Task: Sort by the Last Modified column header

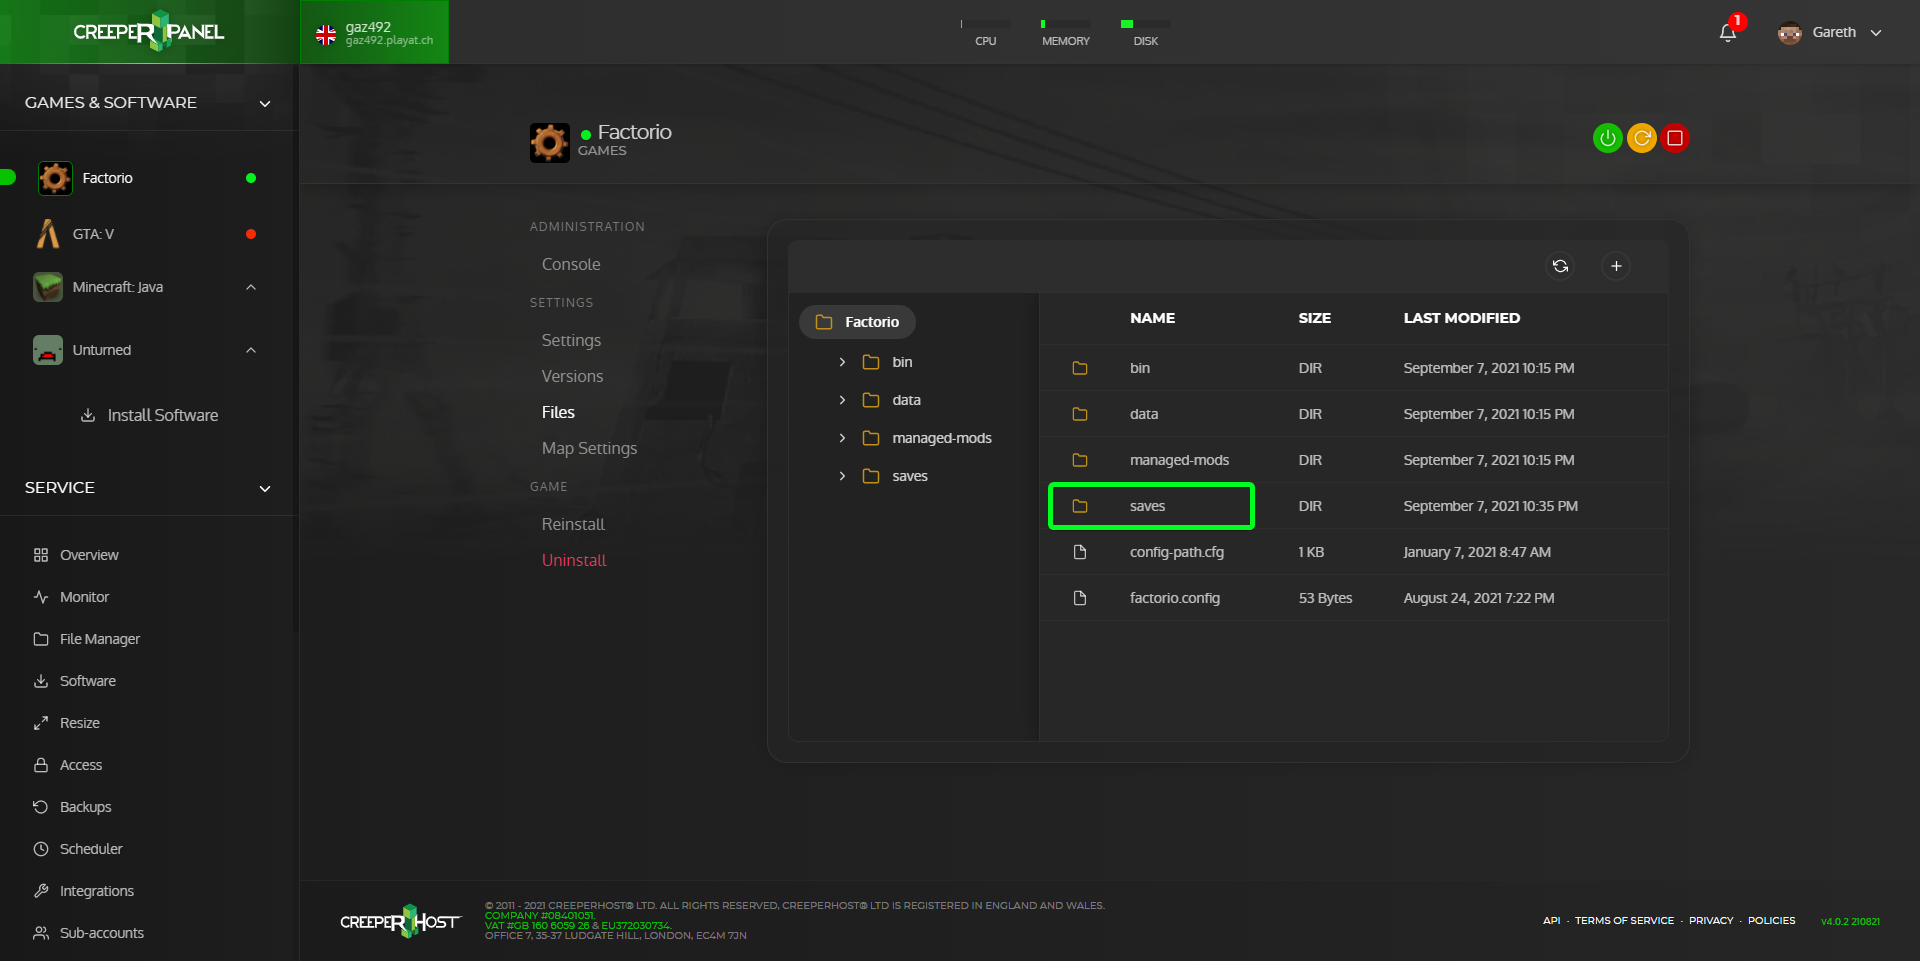Action: [1461, 318]
